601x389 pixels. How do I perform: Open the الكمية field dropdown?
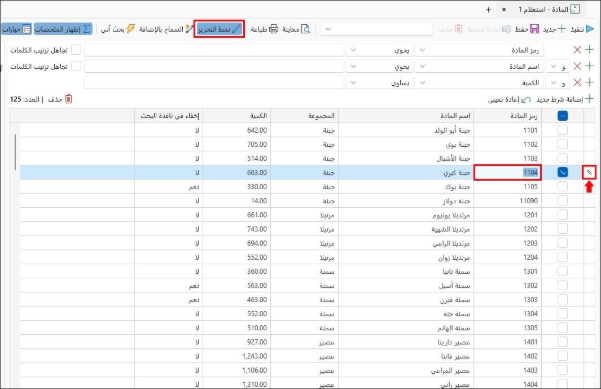tap(422, 82)
